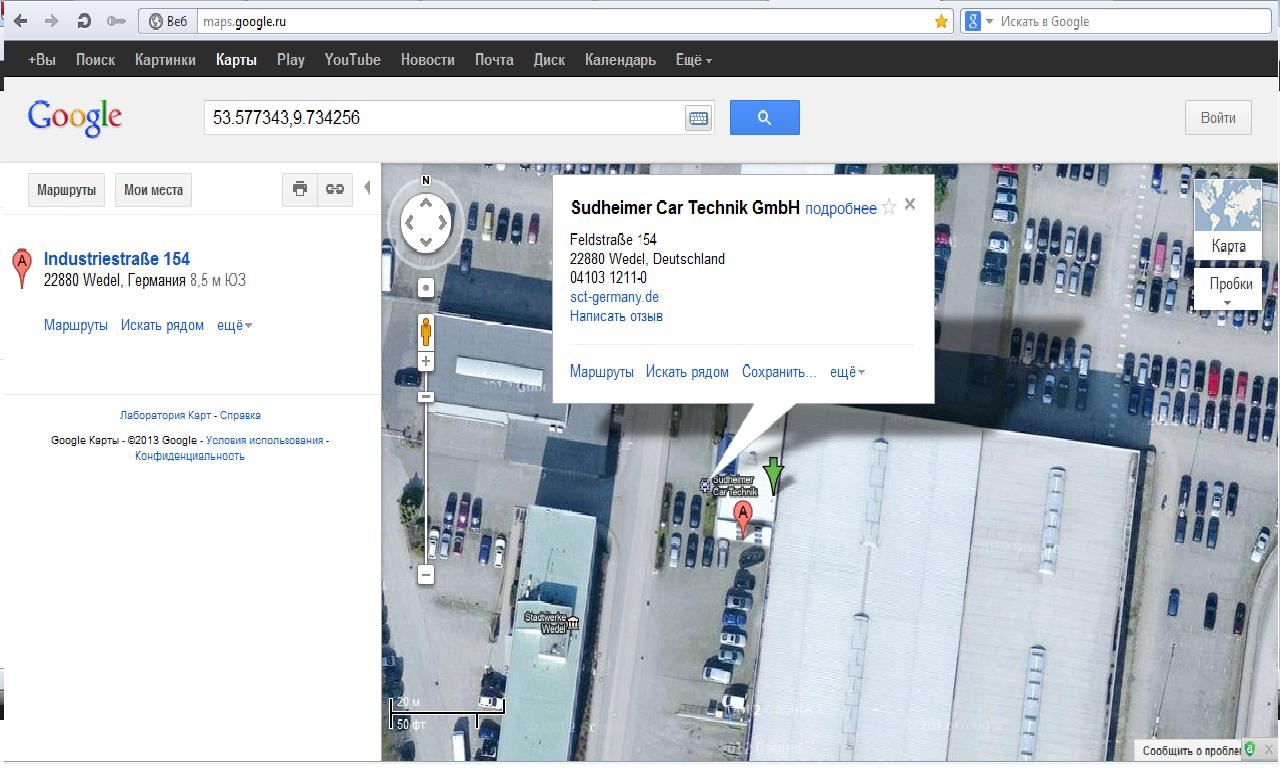
Task: Open the Конфиденциальность link
Action: (190, 456)
